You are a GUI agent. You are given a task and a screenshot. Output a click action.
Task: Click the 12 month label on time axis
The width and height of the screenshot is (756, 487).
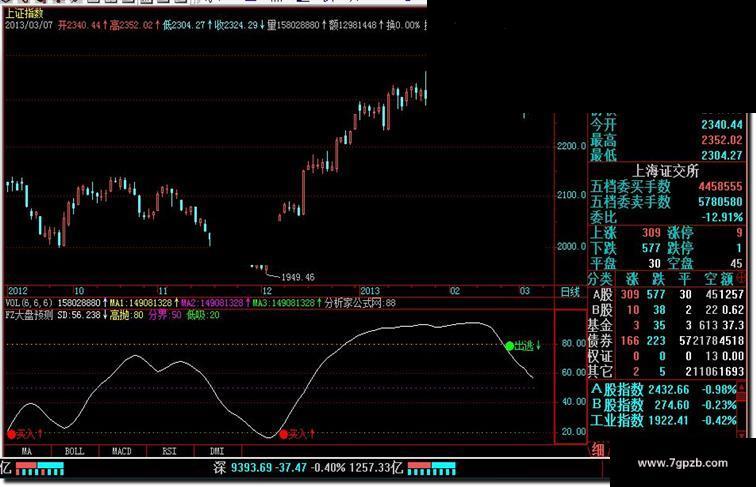click(267, 291)
